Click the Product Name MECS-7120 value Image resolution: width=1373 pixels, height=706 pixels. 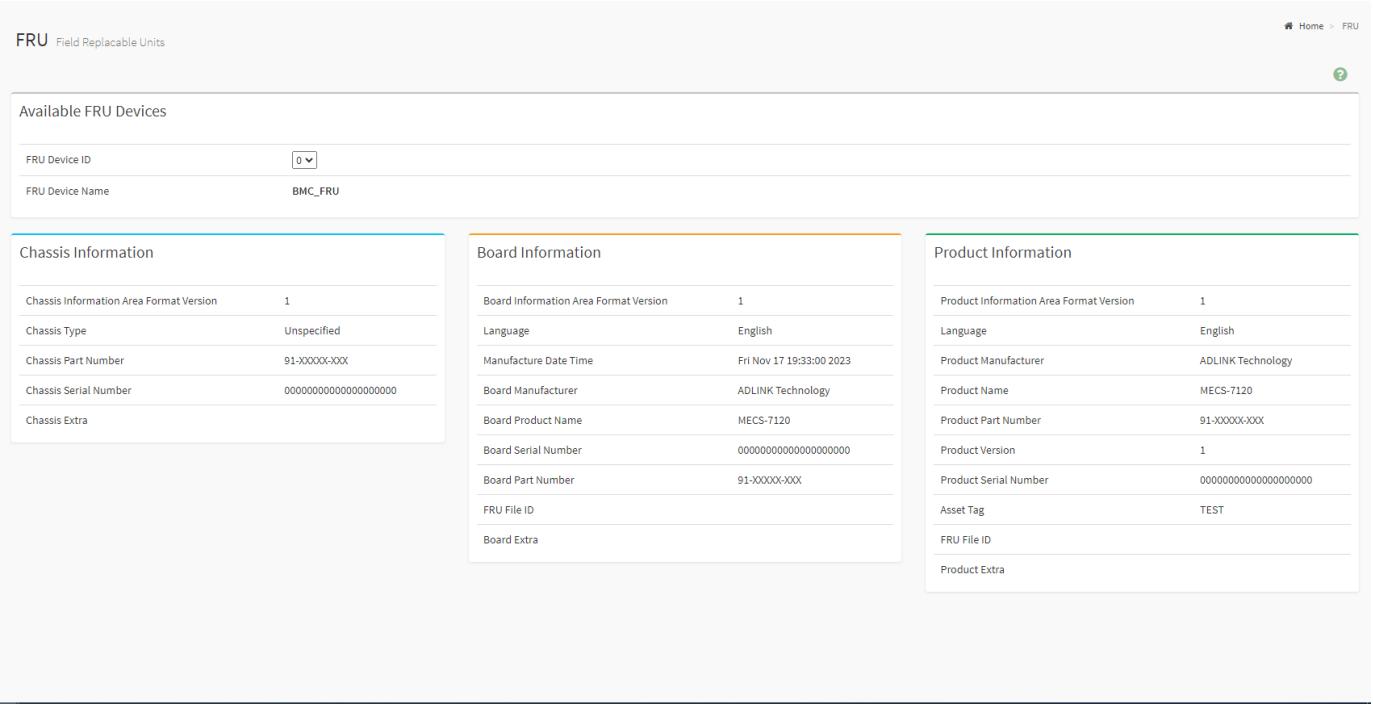(x=1223, y=390)
